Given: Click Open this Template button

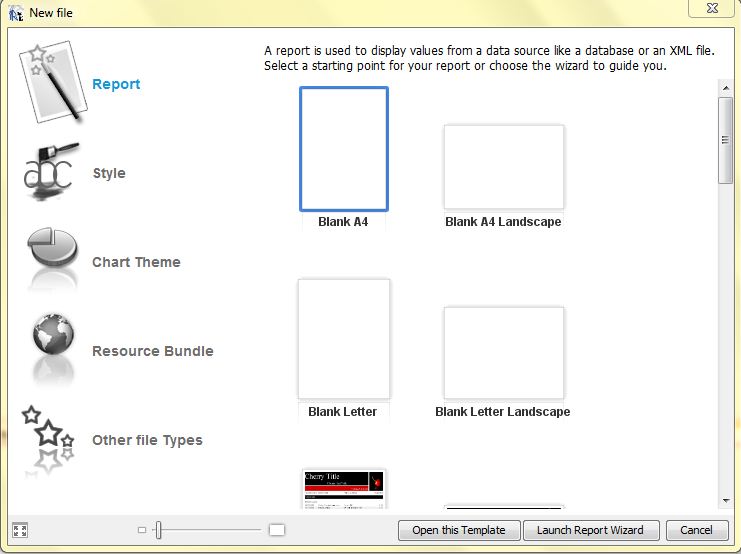Looking at the screenshot, I should click(x=459, y=530).
